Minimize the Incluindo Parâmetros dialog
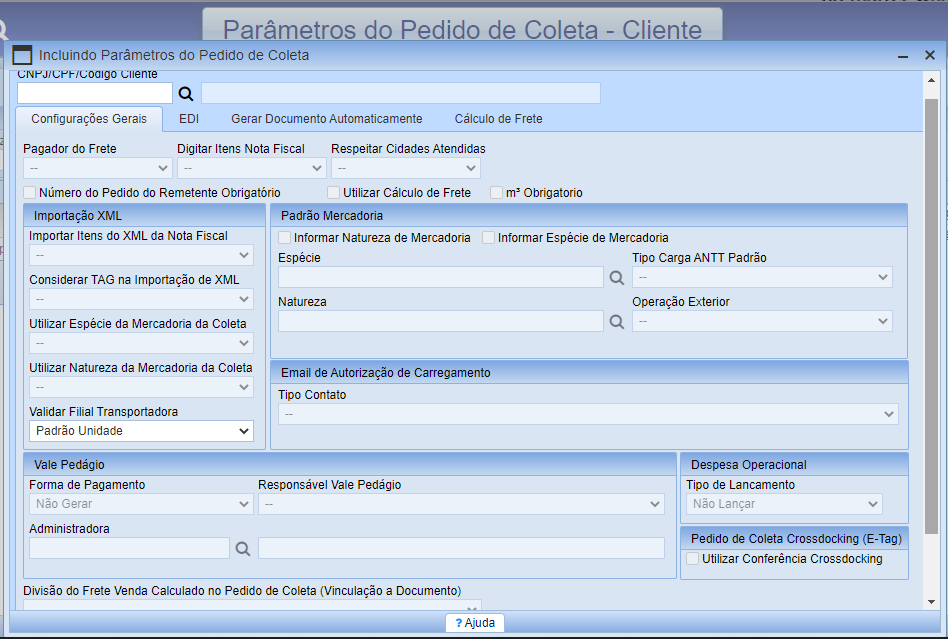This screenshot has width=948, height=639. pos(903,56)
